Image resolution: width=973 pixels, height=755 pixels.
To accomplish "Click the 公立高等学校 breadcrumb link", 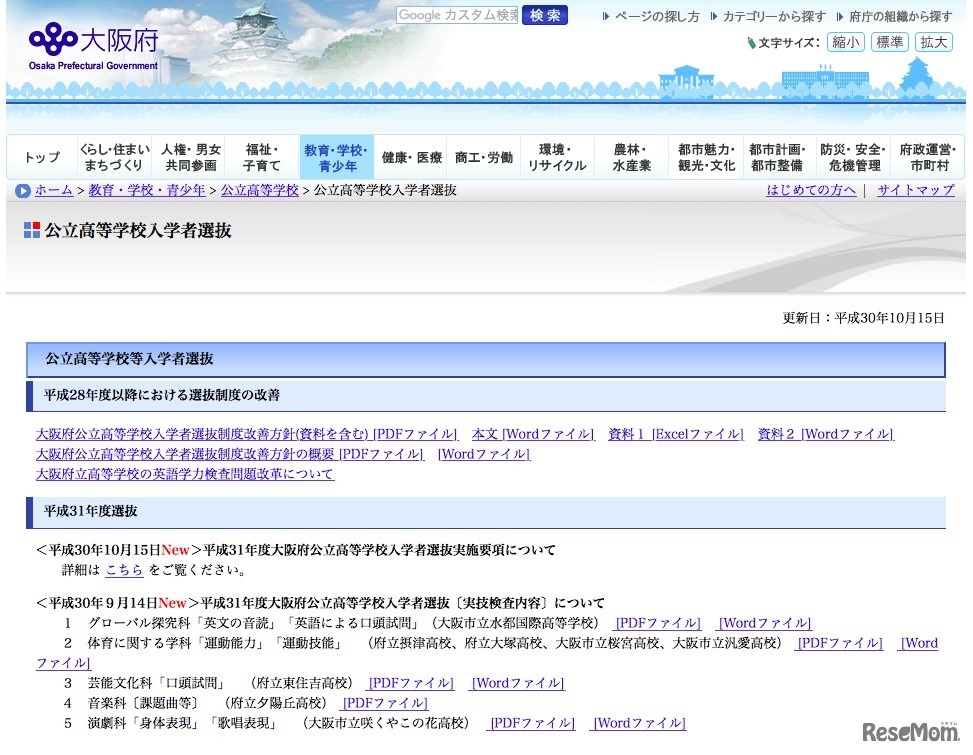I will point(259,190).
